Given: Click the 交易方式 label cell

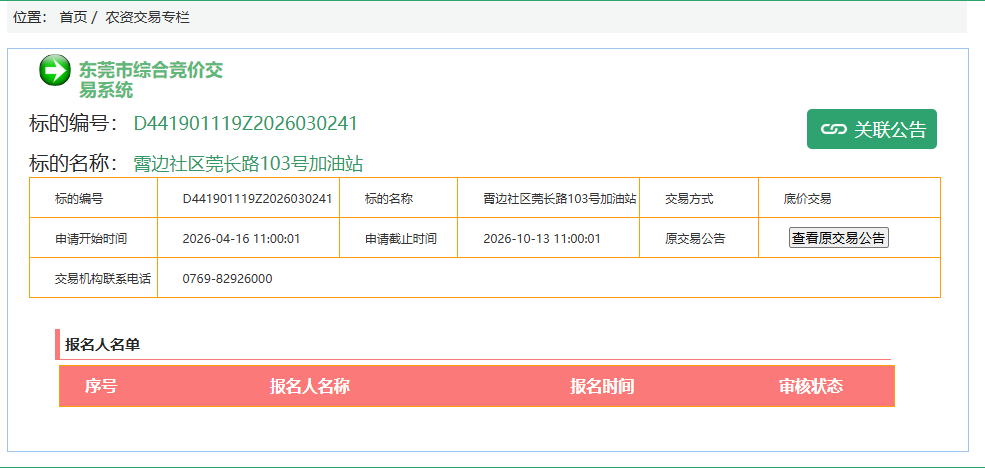Looking at the screenshot, I should click(x=689, y=198).
